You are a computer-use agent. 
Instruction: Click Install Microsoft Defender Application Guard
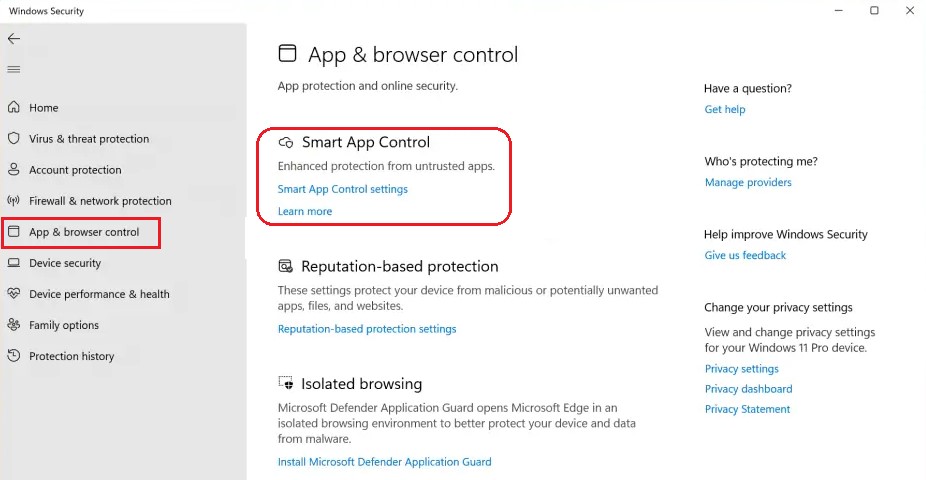[384, 462]
